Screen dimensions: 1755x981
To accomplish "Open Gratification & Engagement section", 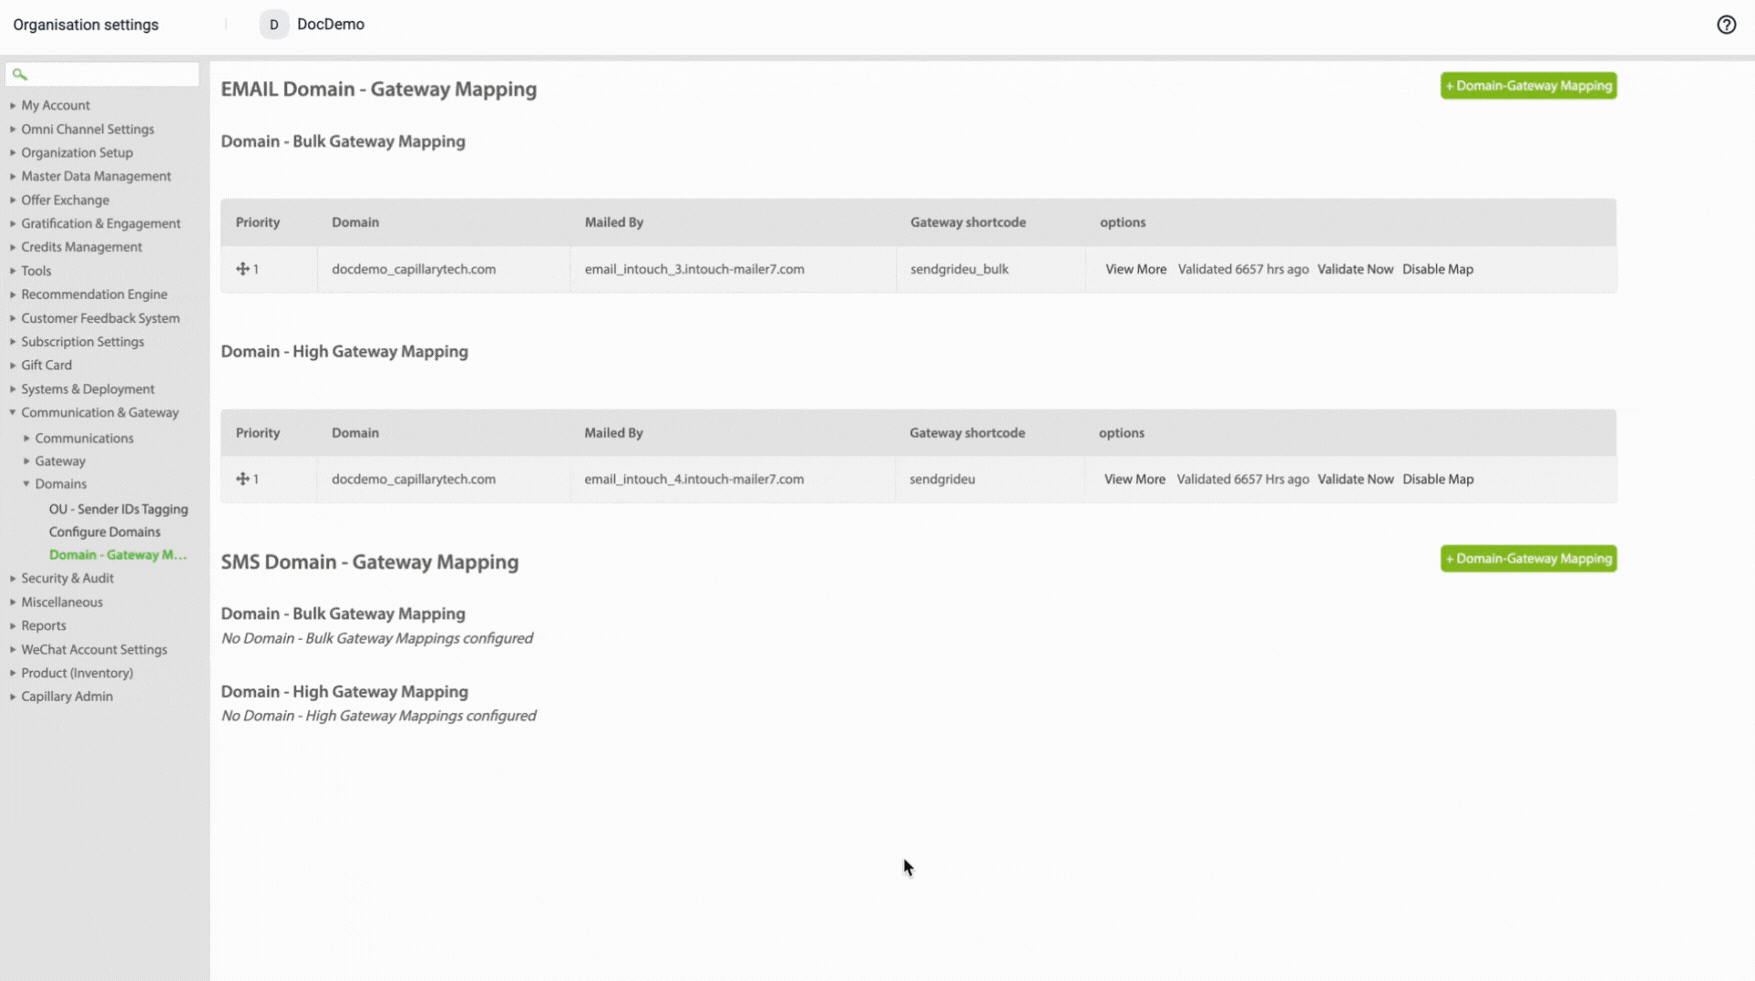I will pos(101,224).
